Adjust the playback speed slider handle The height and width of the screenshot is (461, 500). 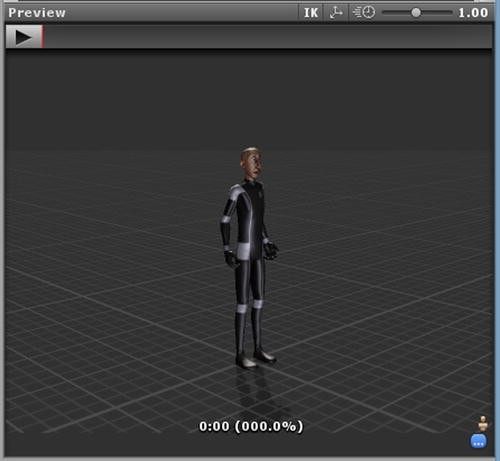pyautogui.click(x=416, y=13)
